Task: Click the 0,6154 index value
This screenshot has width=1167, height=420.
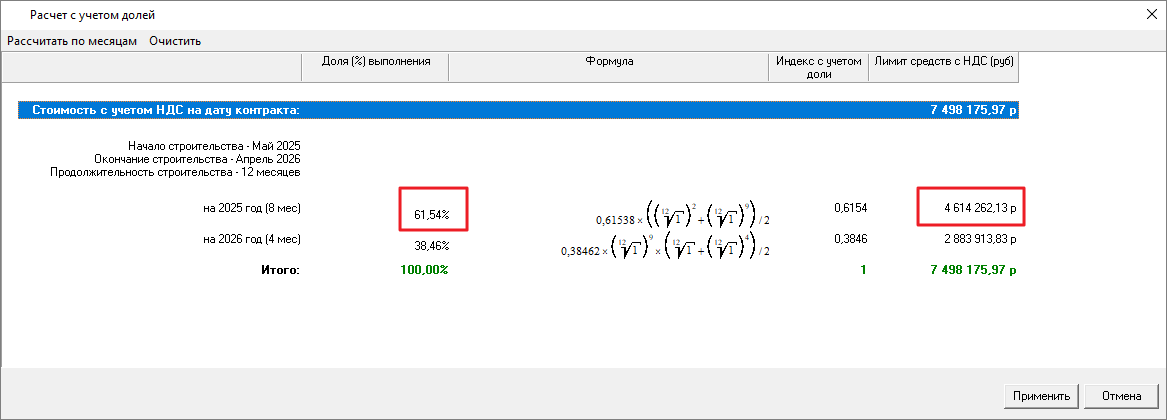Action: click(x=850, y=208)
